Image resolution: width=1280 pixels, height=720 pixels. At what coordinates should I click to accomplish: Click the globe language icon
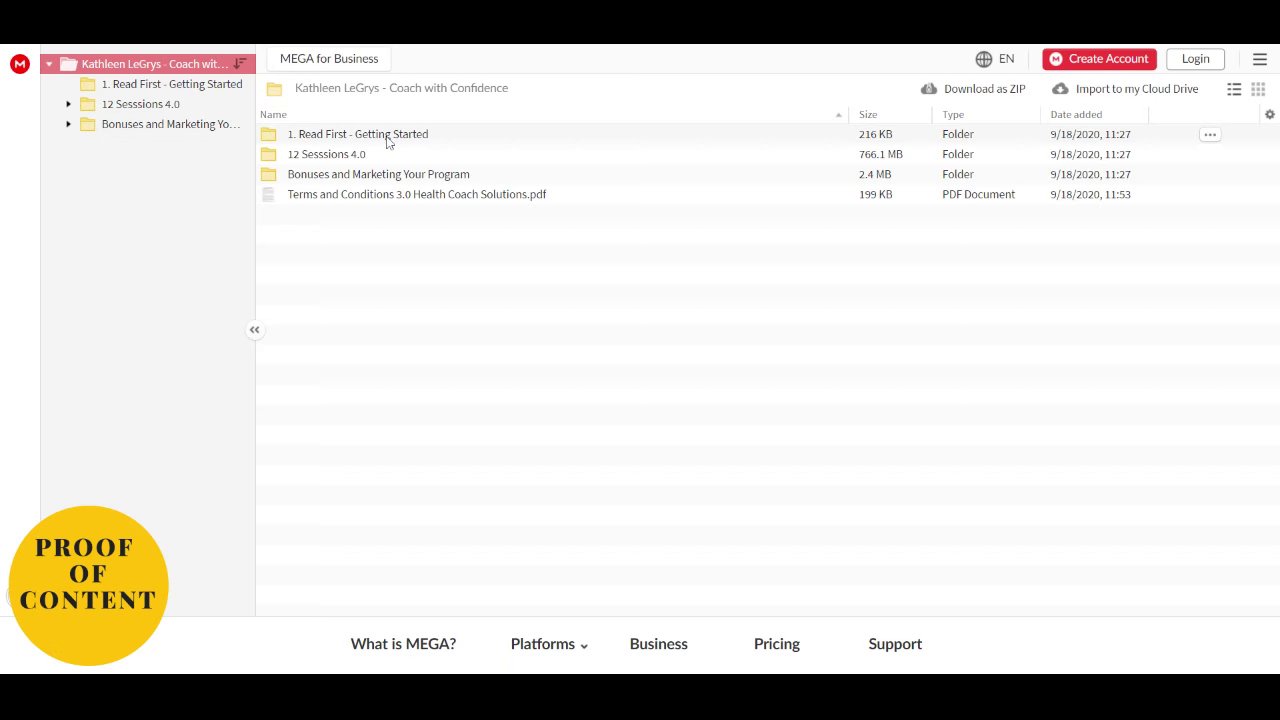(984, 59)
